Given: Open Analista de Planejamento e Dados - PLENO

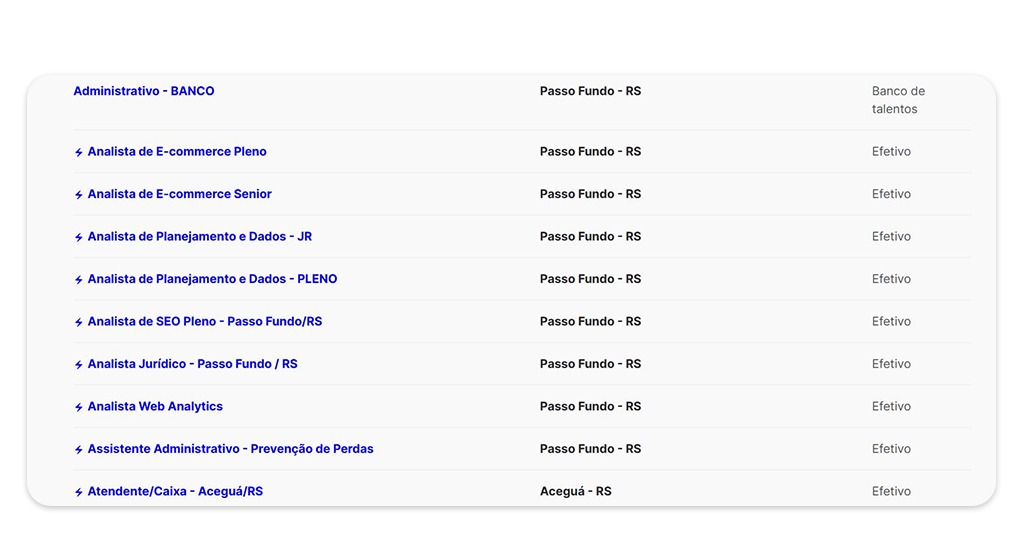Looking at the screenshot, I should [212, 279].
